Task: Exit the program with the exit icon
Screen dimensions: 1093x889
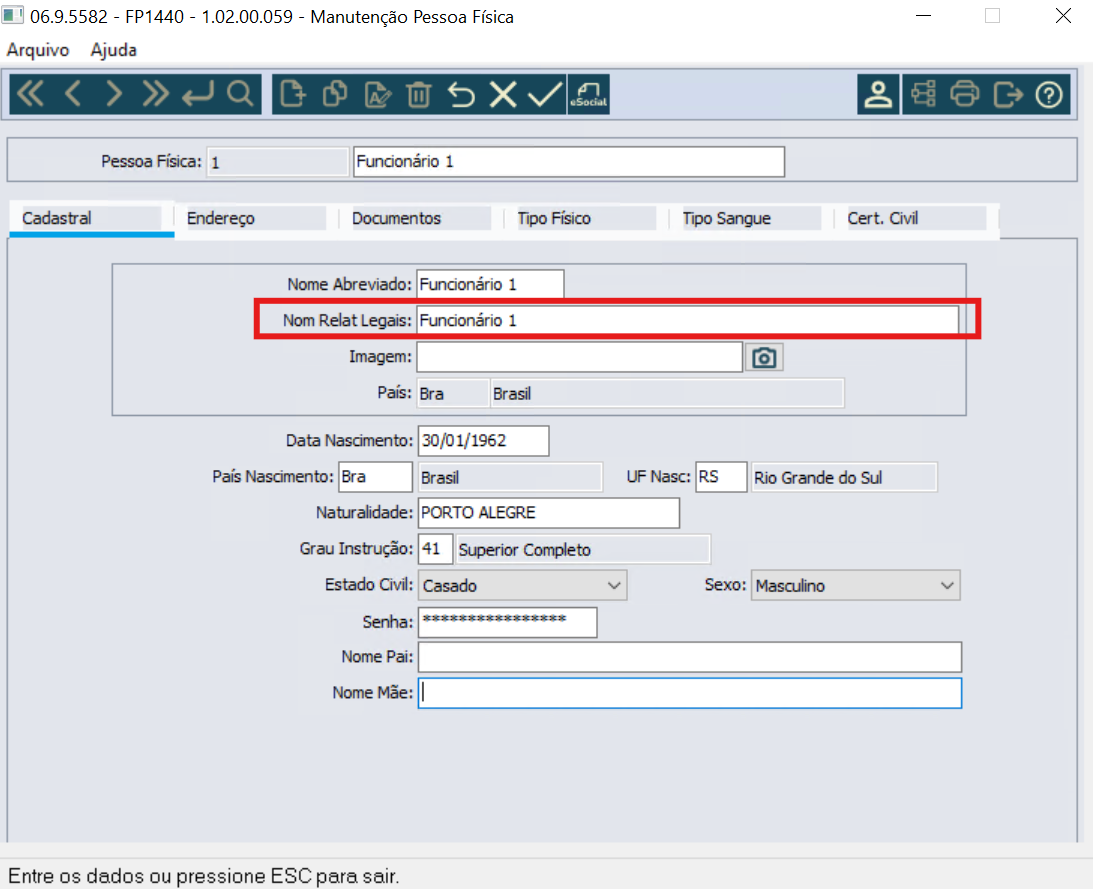Action: pyautogui.click(x=1007, y=93)
